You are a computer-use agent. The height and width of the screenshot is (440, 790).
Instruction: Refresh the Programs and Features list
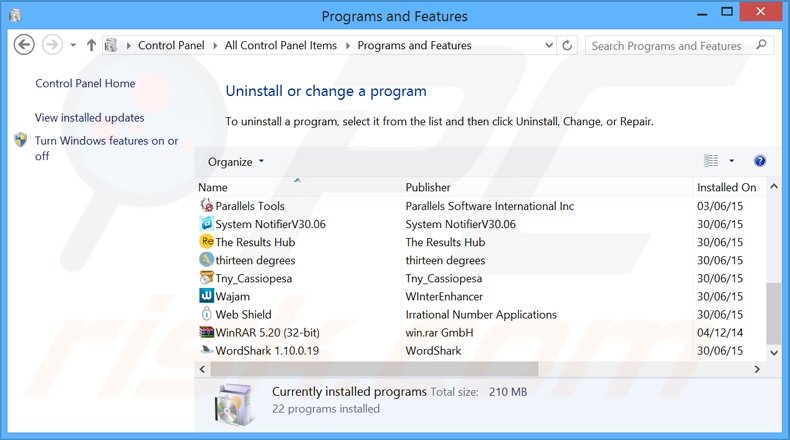567,45
